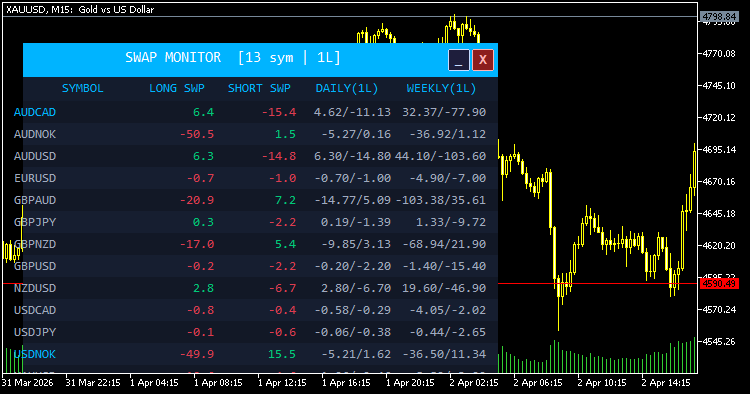This screenshot has height=394, width=750.
Task: Select the GBPNZD symbol
Action: pyautogui.click(x=35, y=244)
